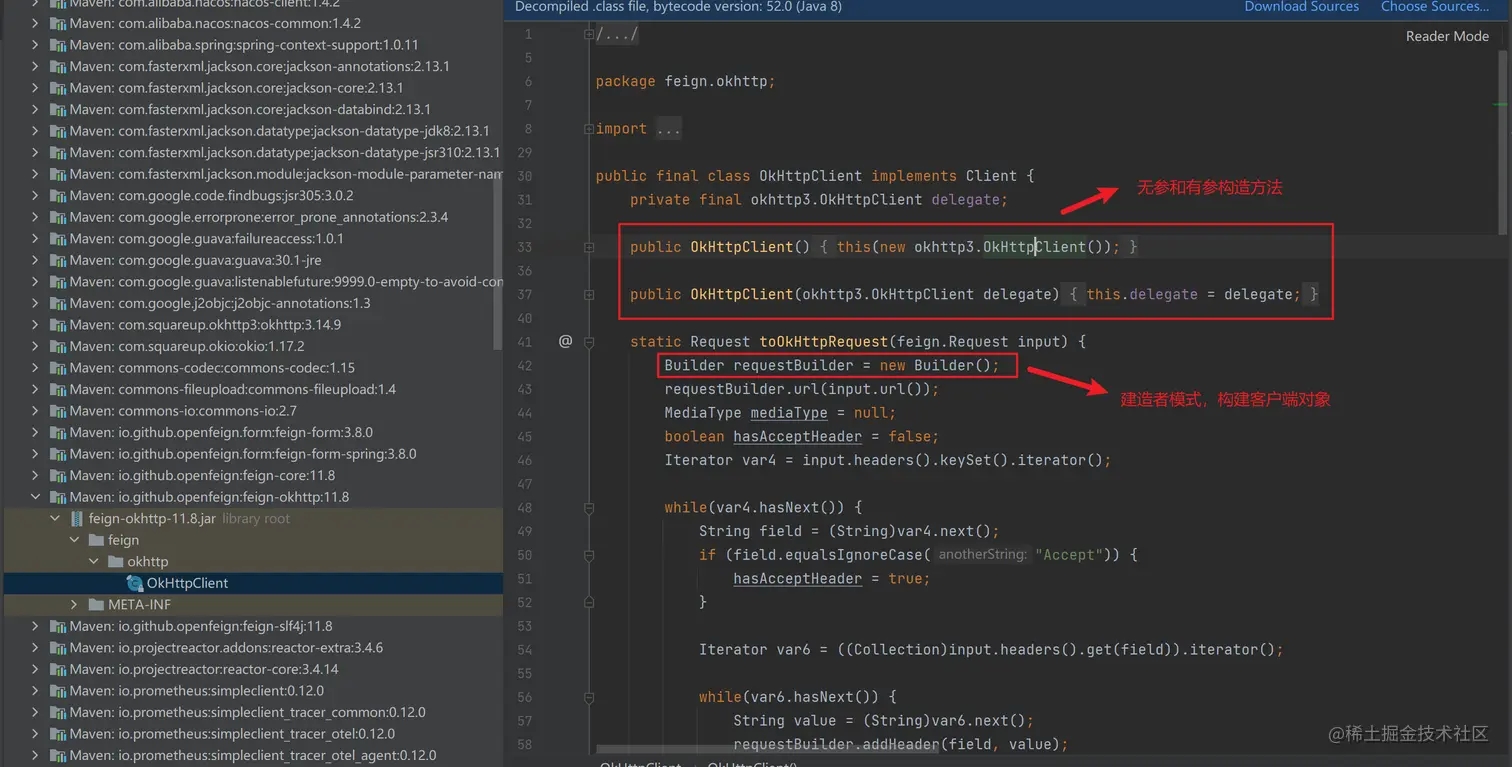
Task: Unfold collapsed header comment at line 1
Action: point(590,34)
